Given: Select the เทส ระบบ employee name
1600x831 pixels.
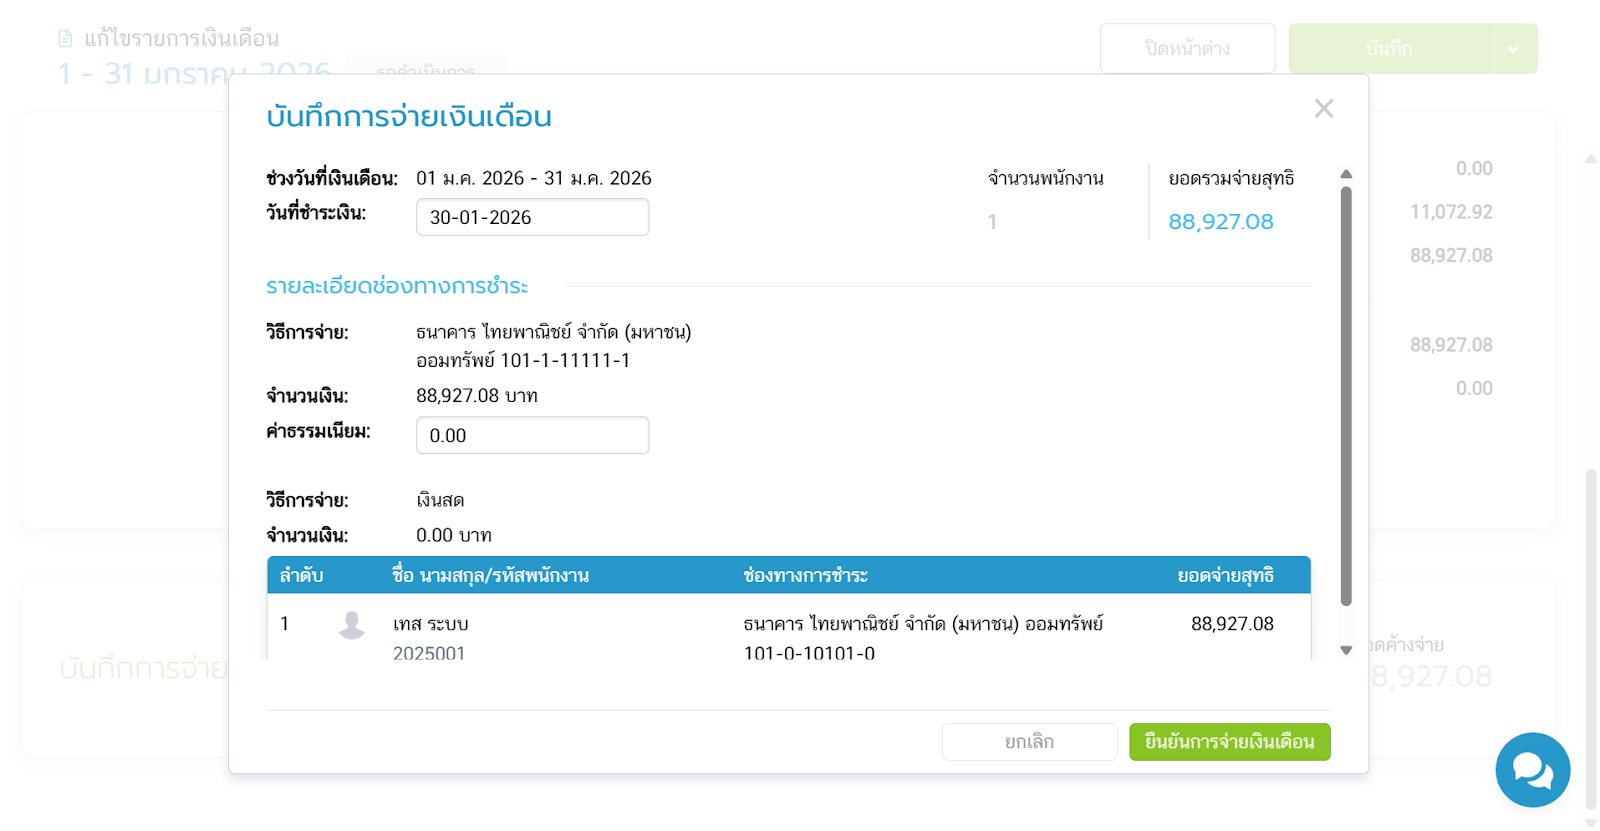Looking at the screenshot, I should (431, 624).
